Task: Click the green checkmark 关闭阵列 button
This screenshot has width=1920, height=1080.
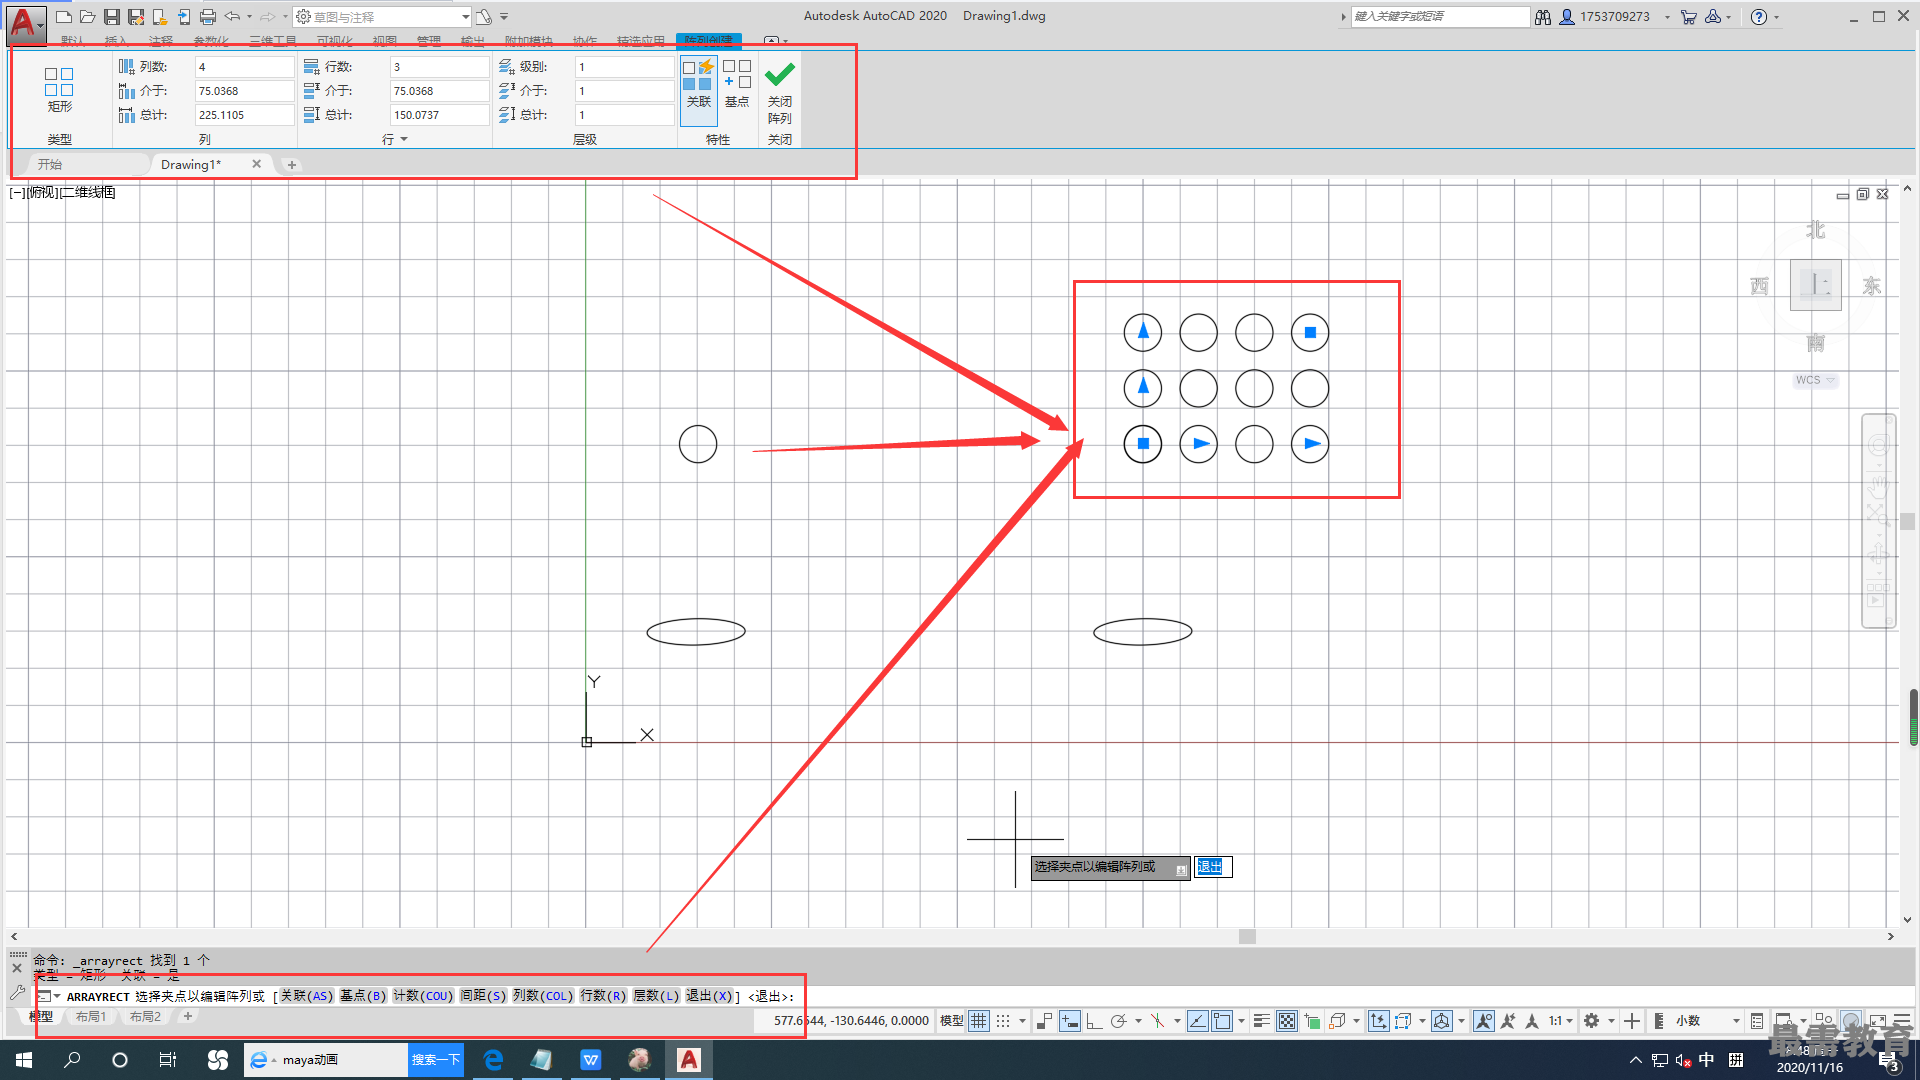Action: (780, 90)
